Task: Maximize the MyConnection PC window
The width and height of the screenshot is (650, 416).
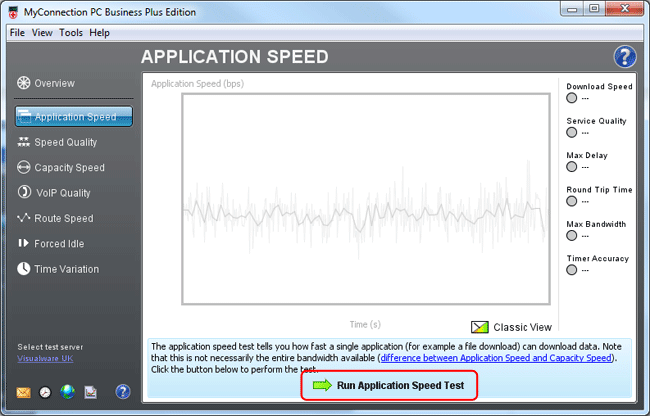Action: (x=594, y=9)
